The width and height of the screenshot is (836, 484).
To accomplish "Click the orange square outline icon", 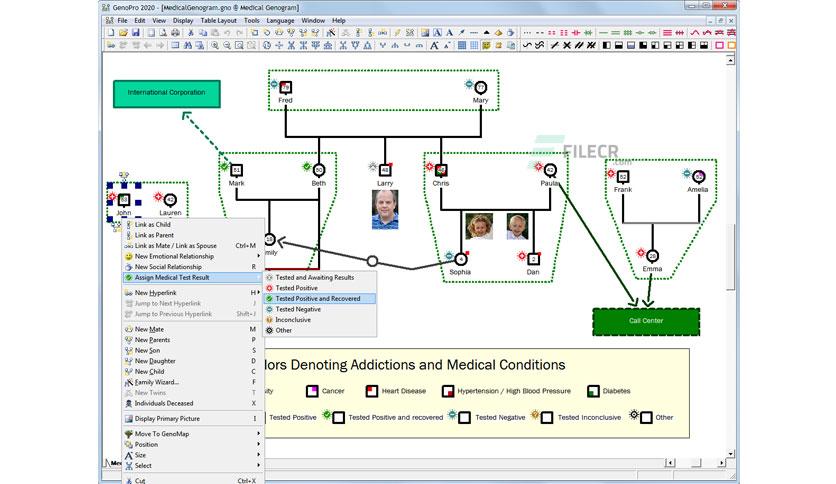I will [x=732, y=45].
